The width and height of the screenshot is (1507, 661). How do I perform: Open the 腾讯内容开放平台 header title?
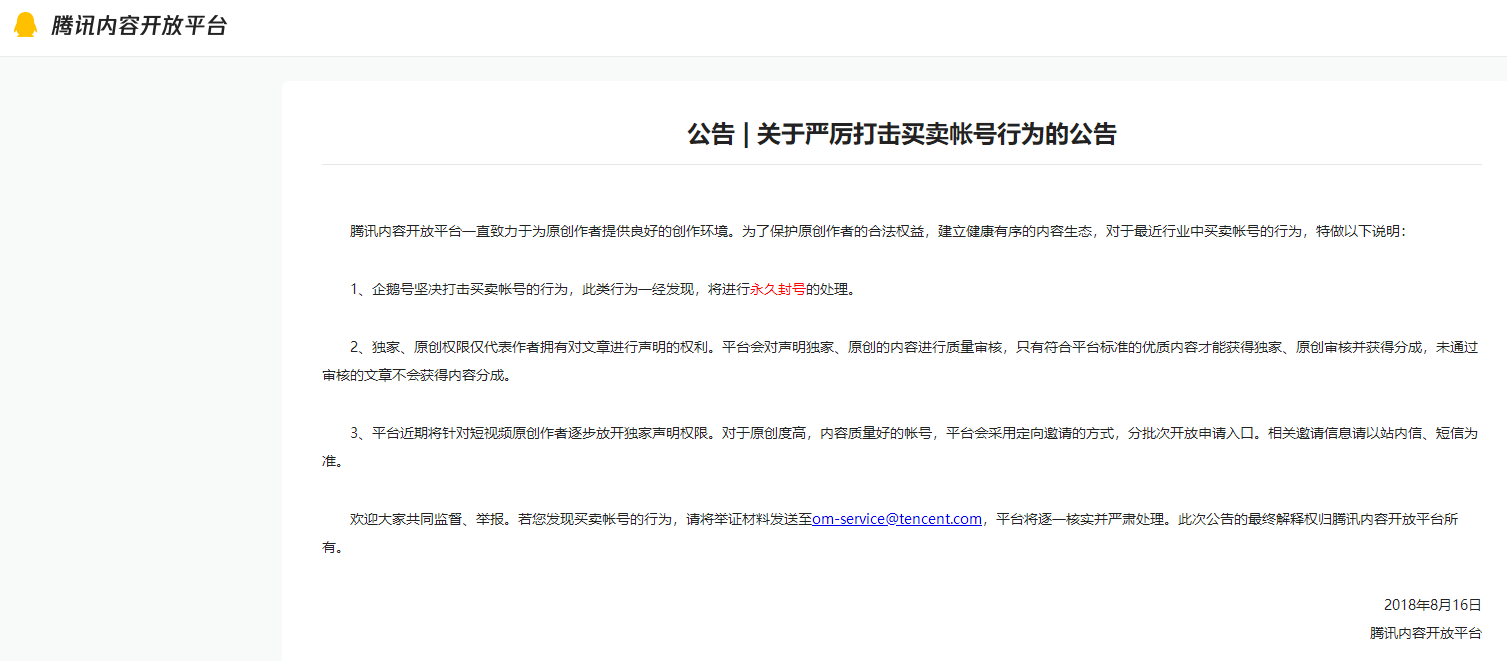[x=139, y=26]
